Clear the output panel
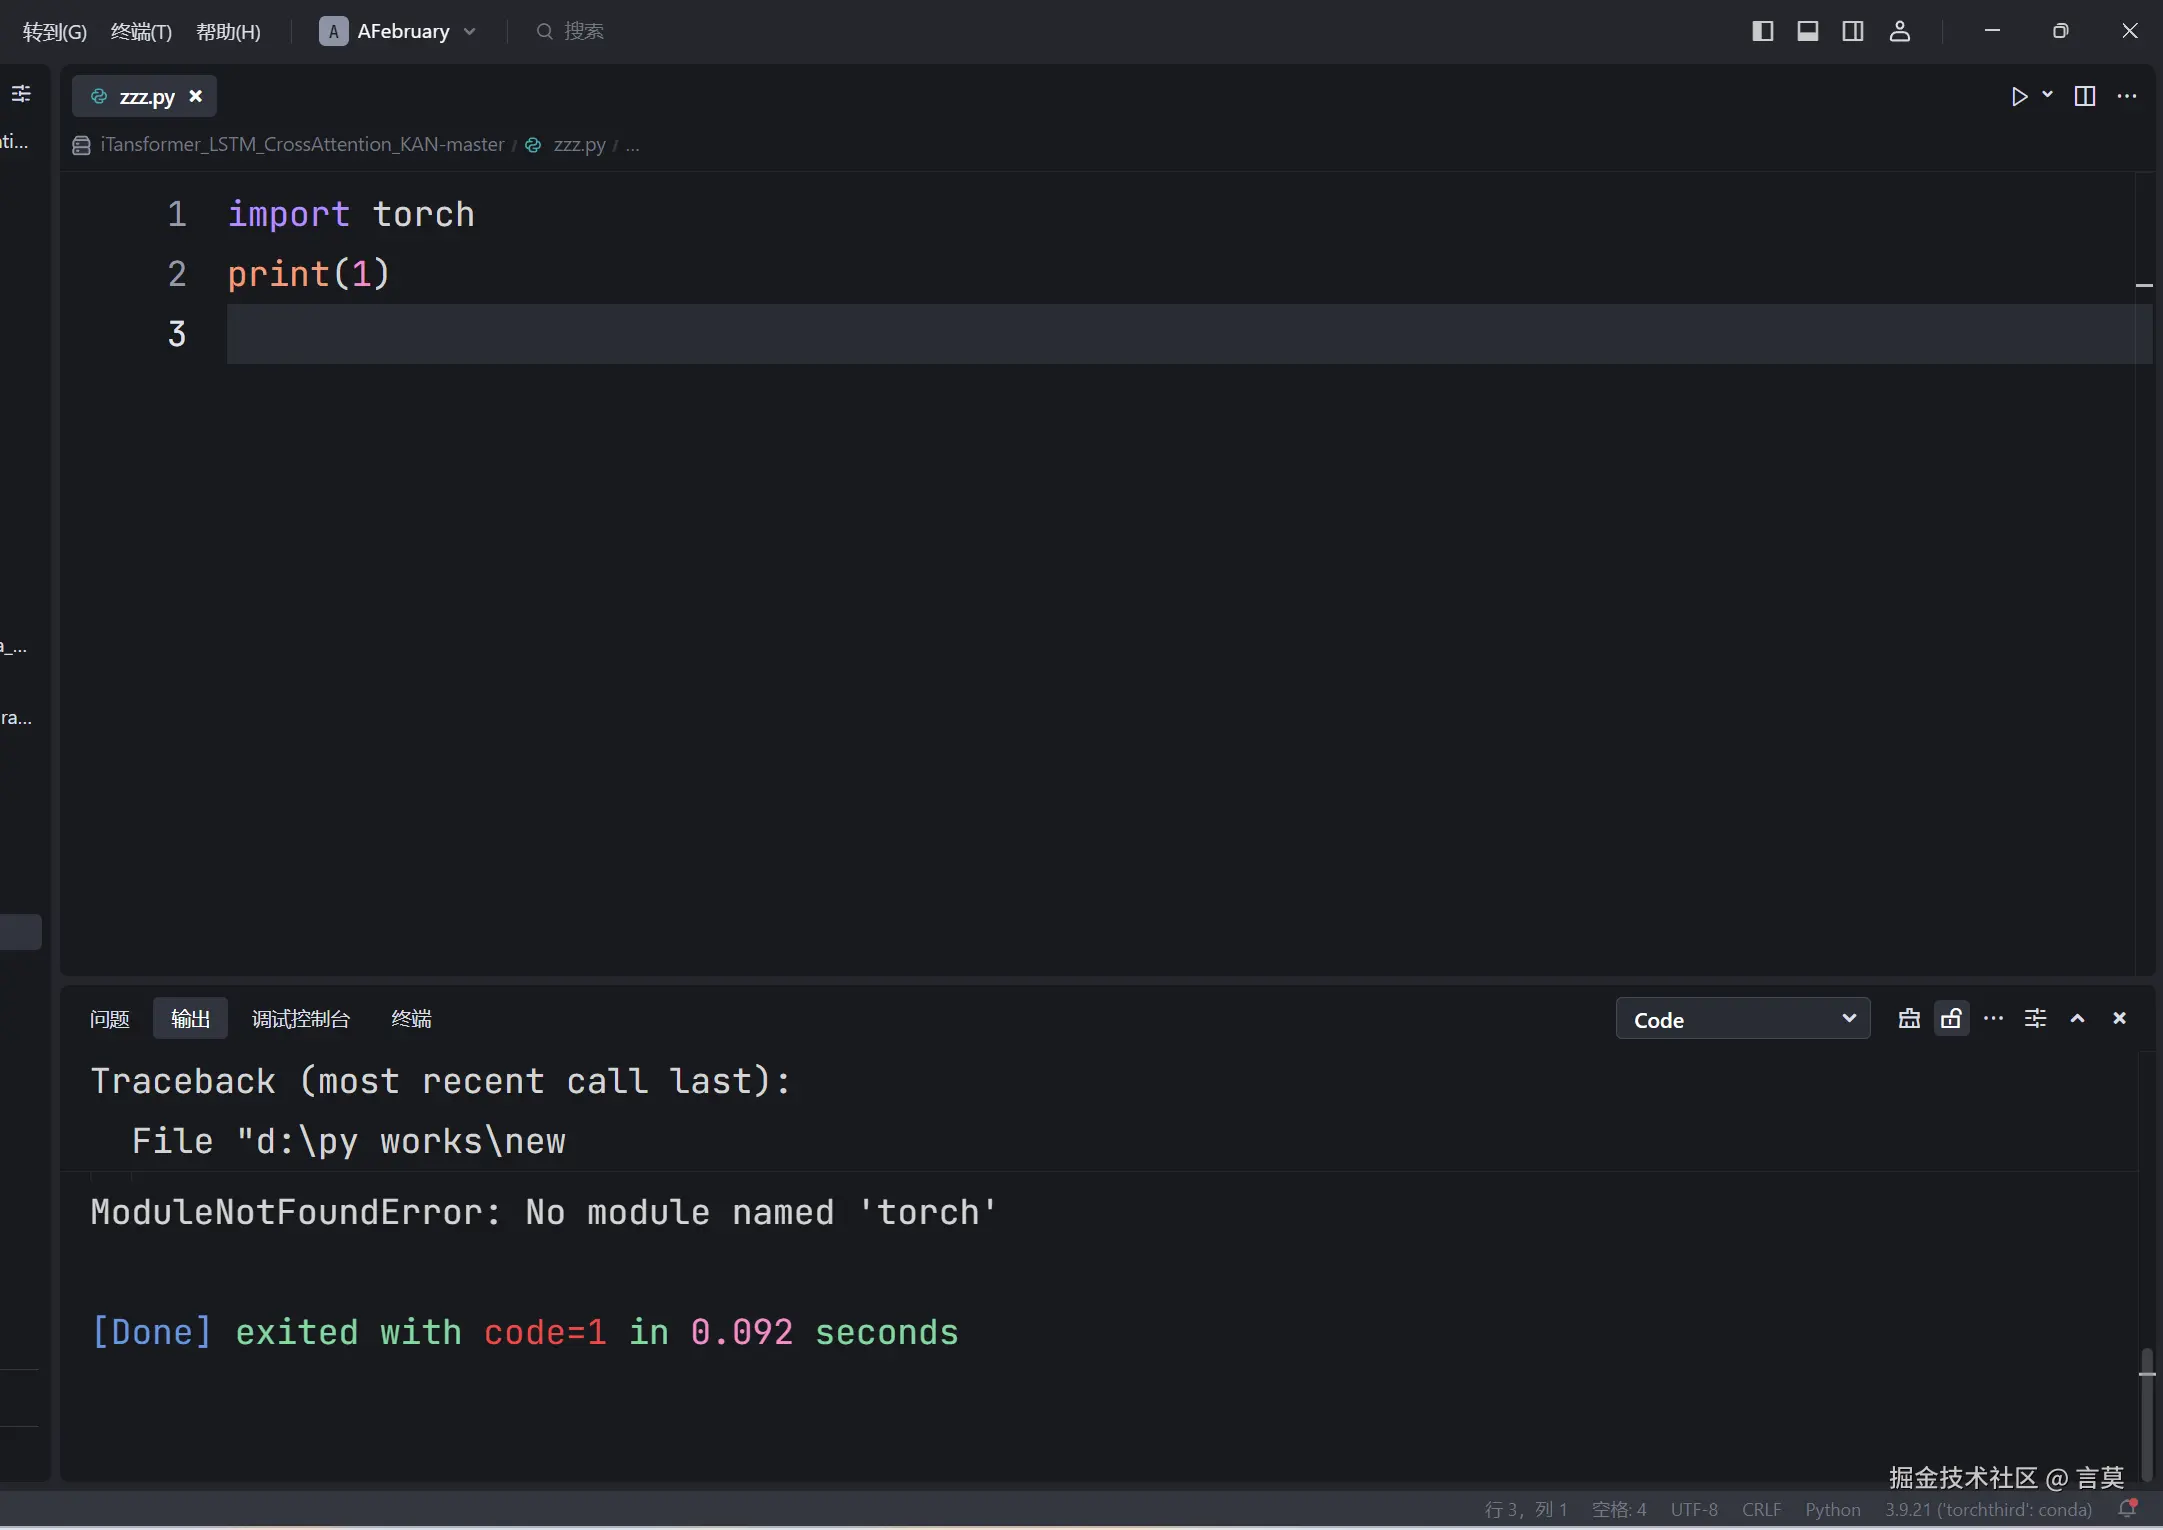This screenshot has height=1530, width=2163. coord(1909,1019)
